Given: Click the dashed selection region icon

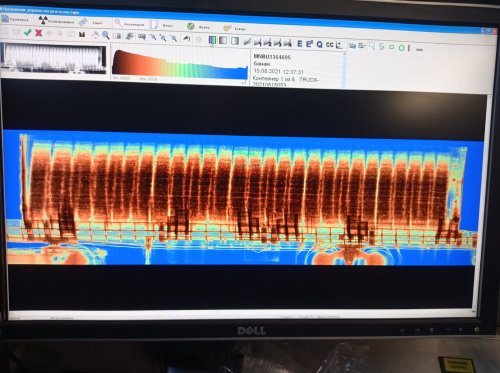Looking at the screenshot, I should (372, 46).
